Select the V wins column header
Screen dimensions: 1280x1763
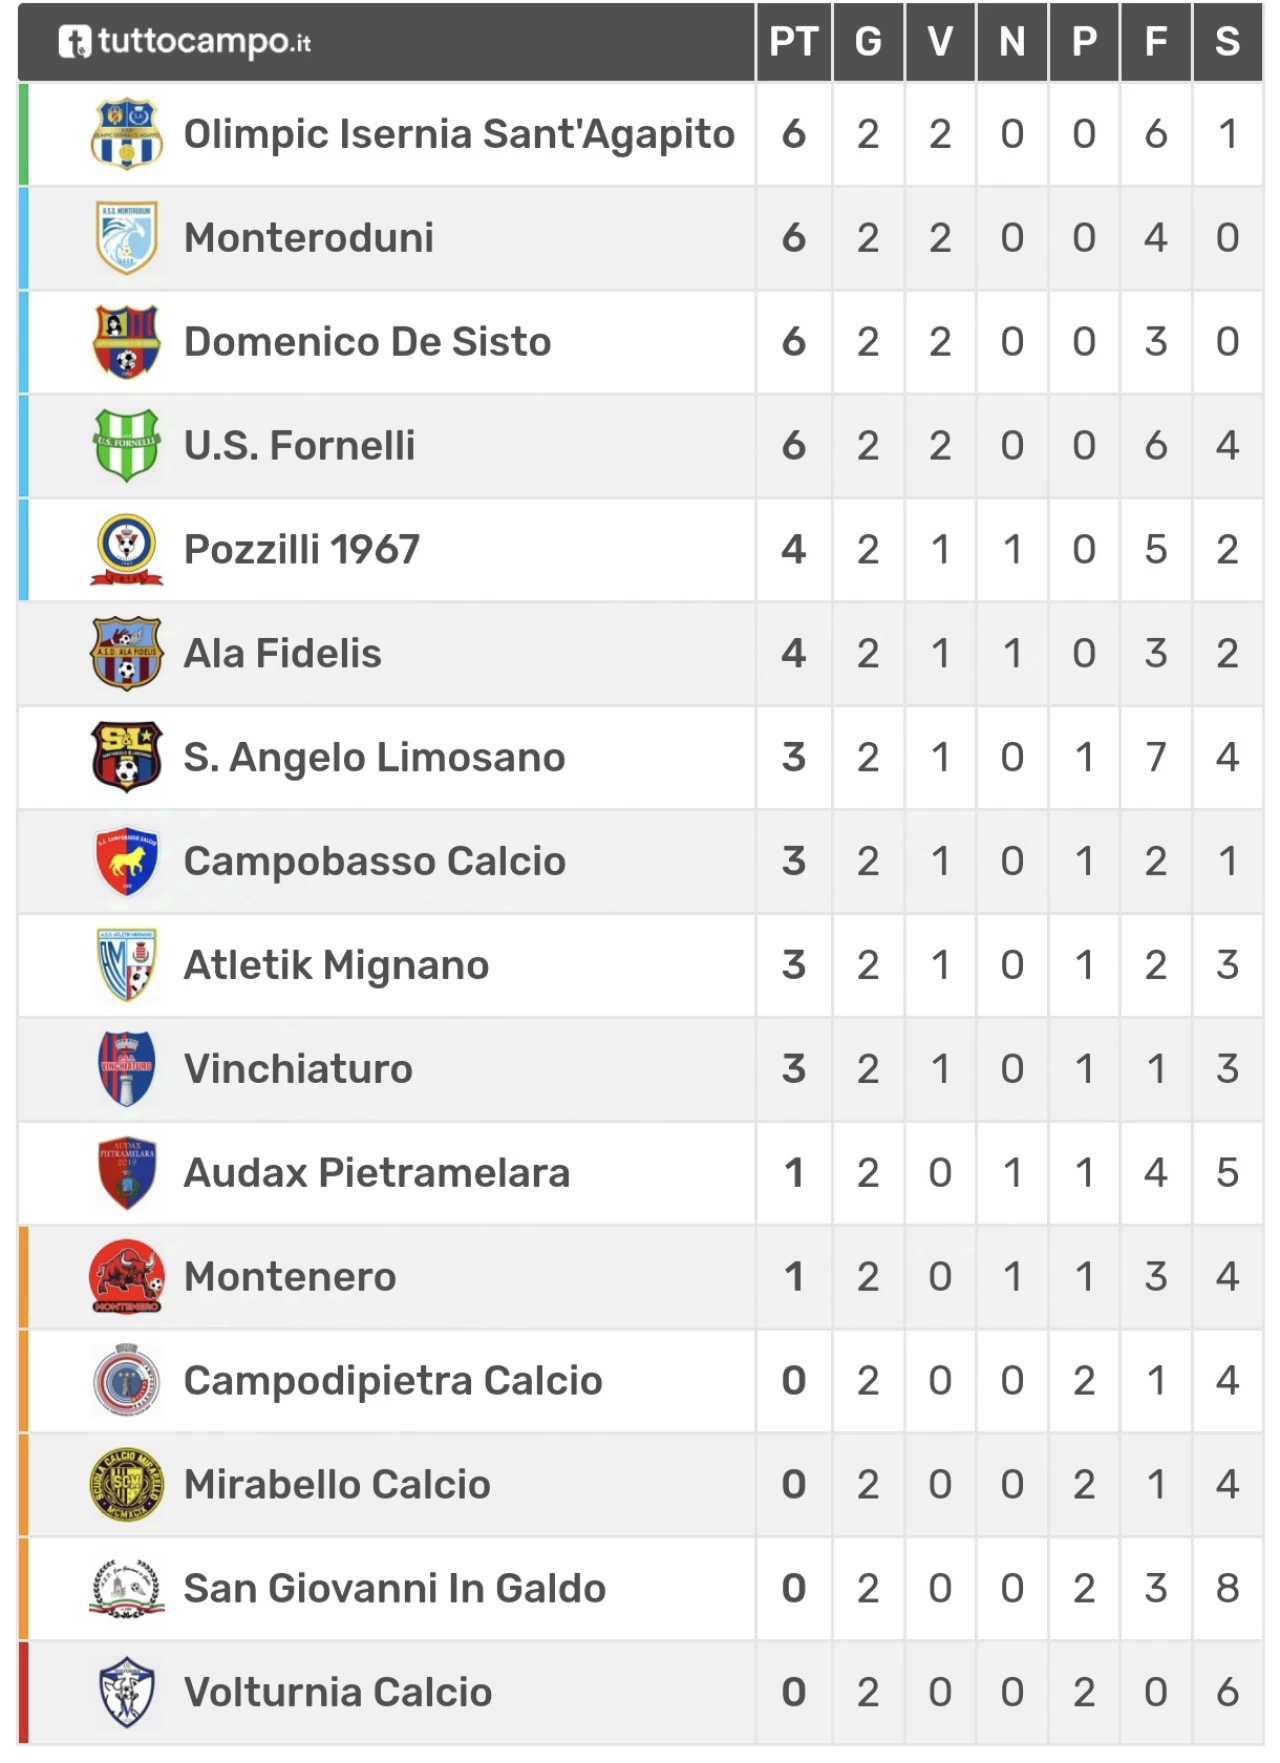(x=940, y=42)
